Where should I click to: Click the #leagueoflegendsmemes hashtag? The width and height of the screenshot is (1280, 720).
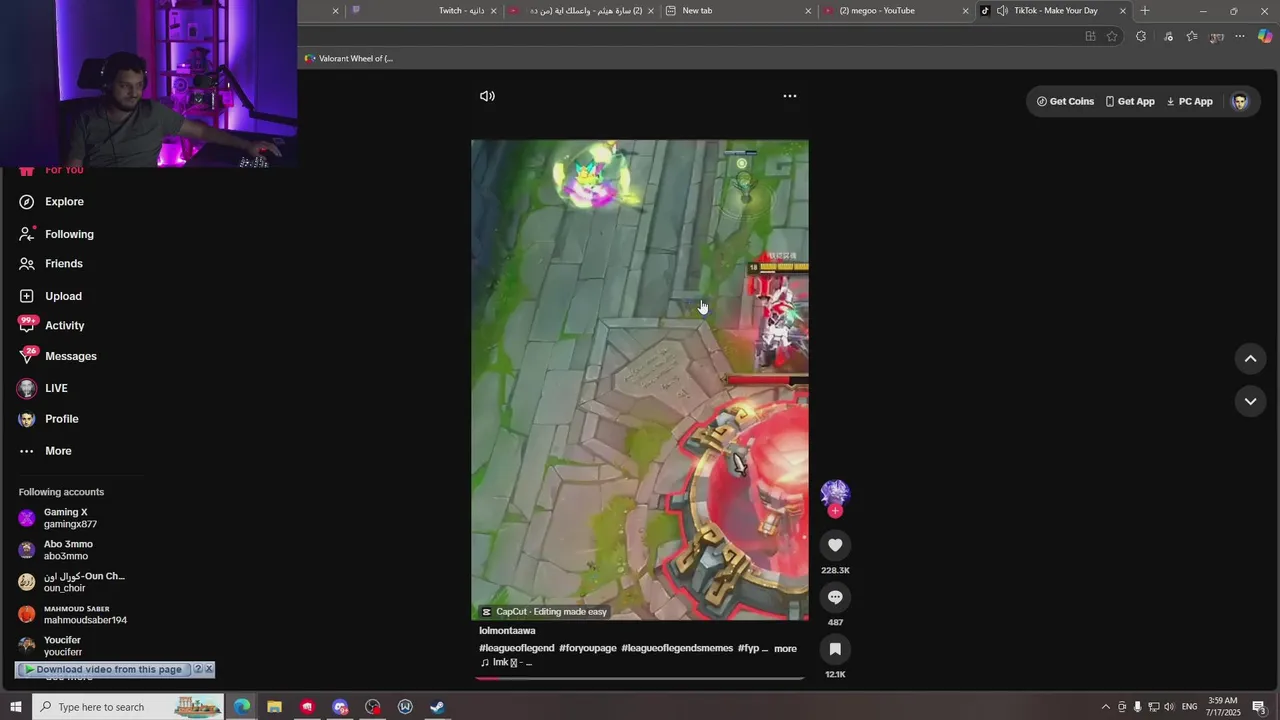pyautogui.click(x=677, y=648)
